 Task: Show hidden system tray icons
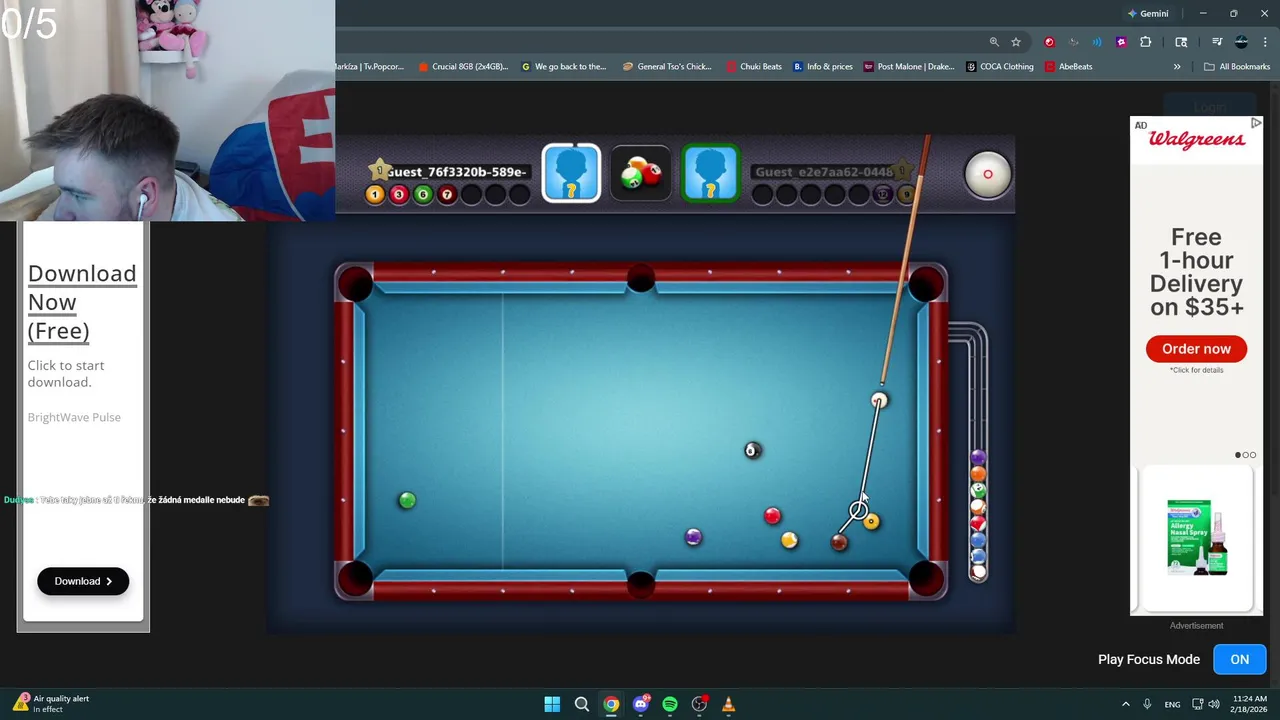tap(1125, 704)
